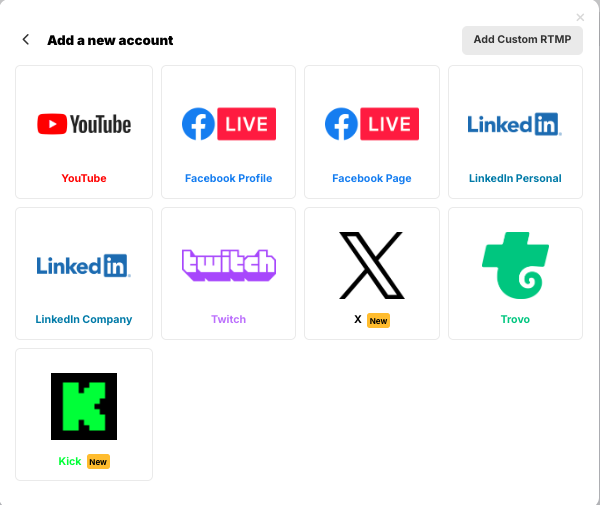600x505 pixels.
Task: Select the green Trovo logo
Action: (x=515, y=265)
